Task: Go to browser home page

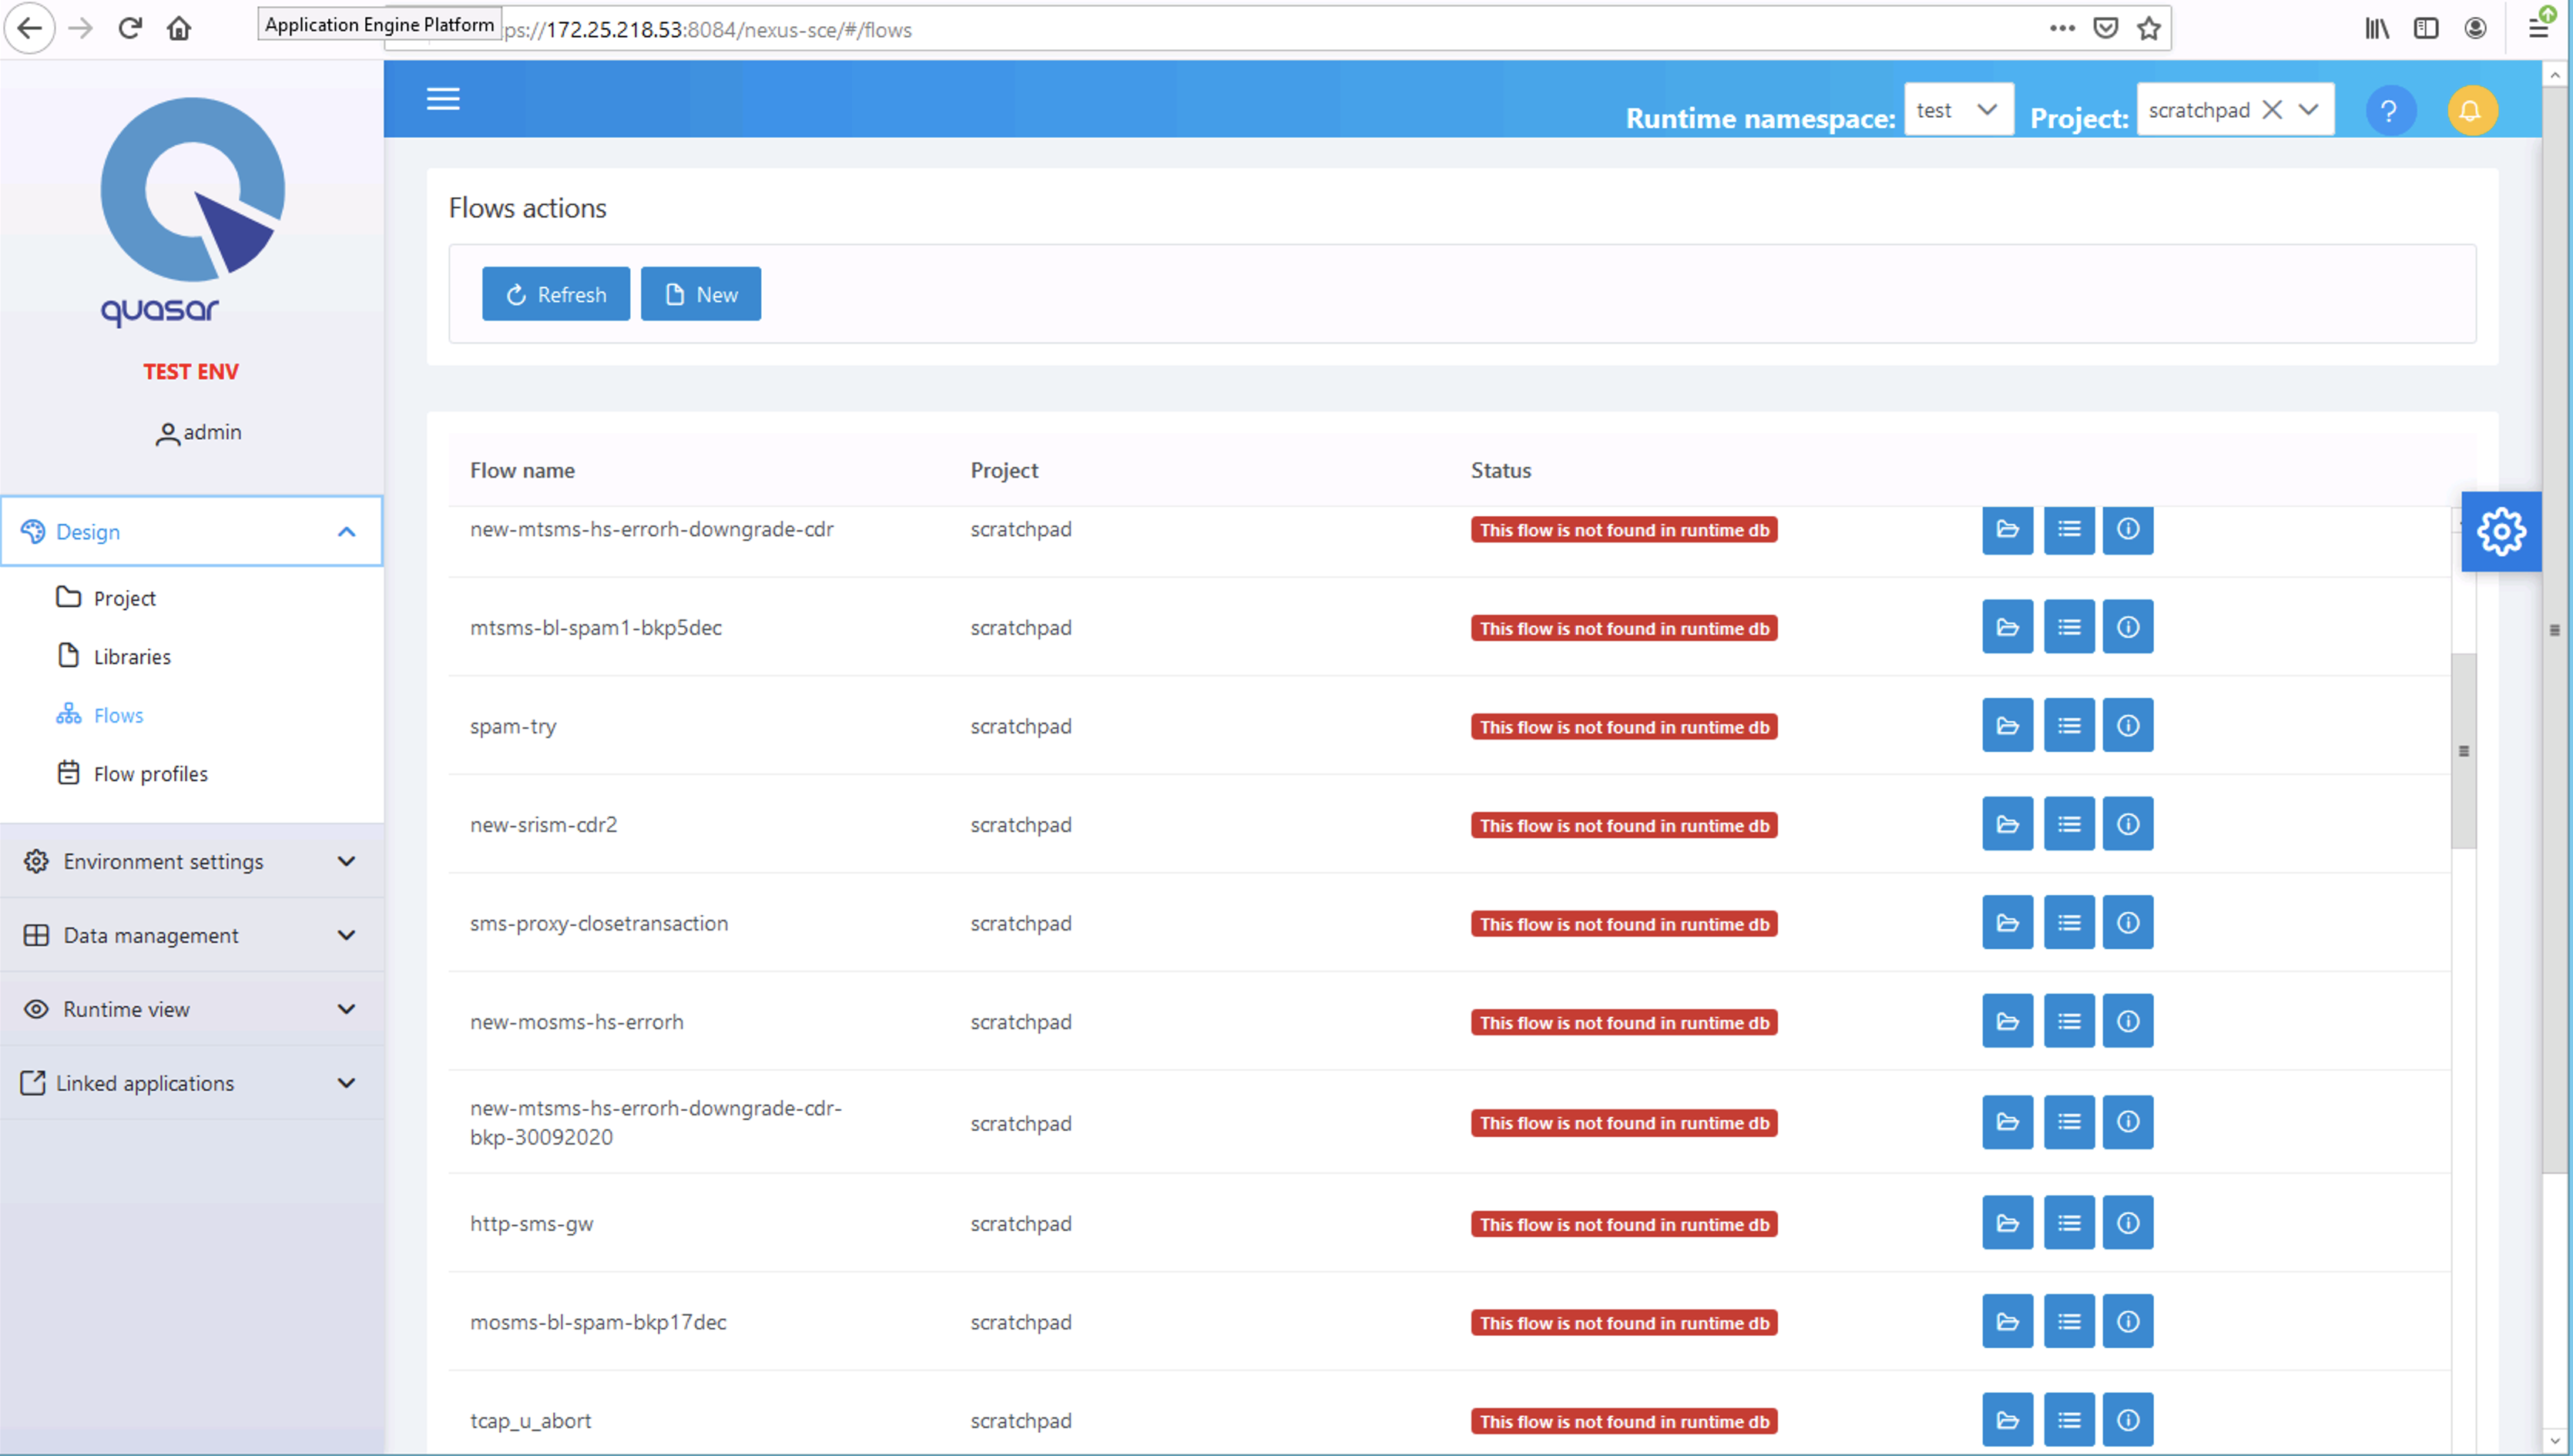Action: coord(179,28)
